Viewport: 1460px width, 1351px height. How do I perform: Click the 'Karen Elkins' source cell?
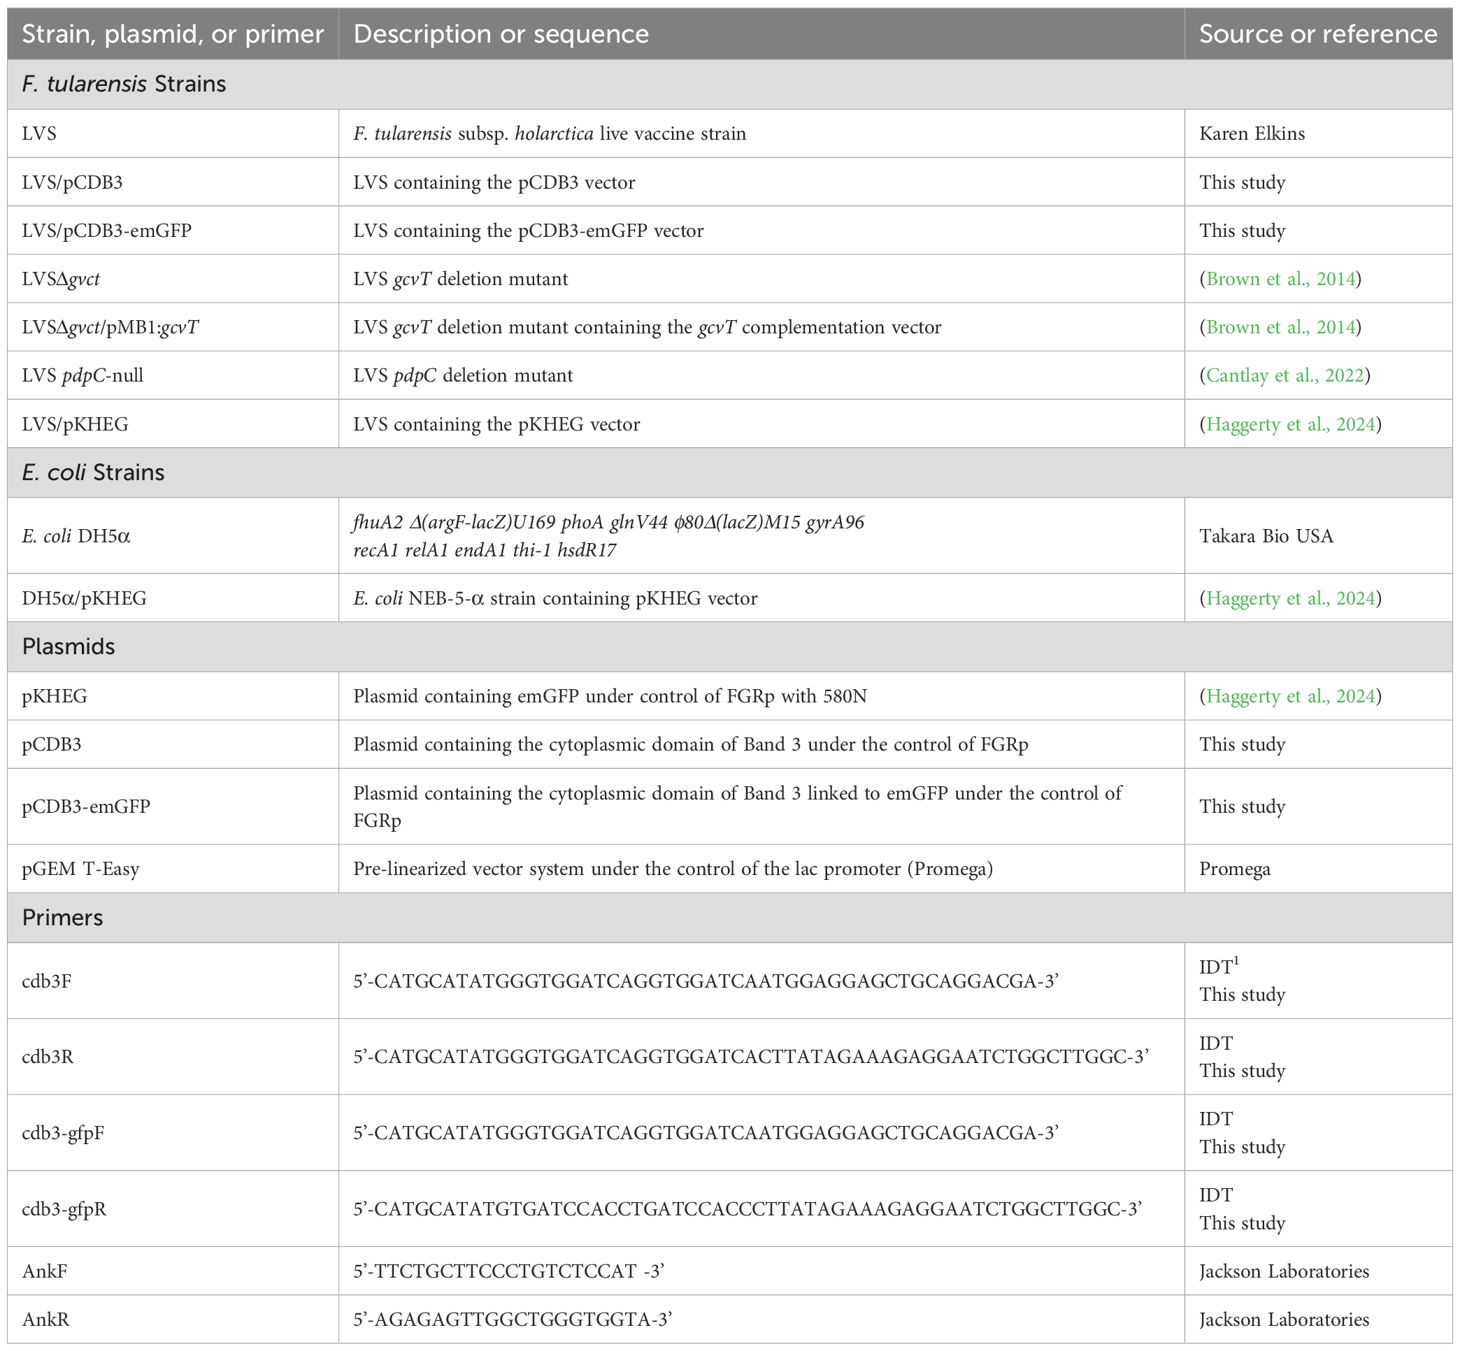(x=1252, y=134)
